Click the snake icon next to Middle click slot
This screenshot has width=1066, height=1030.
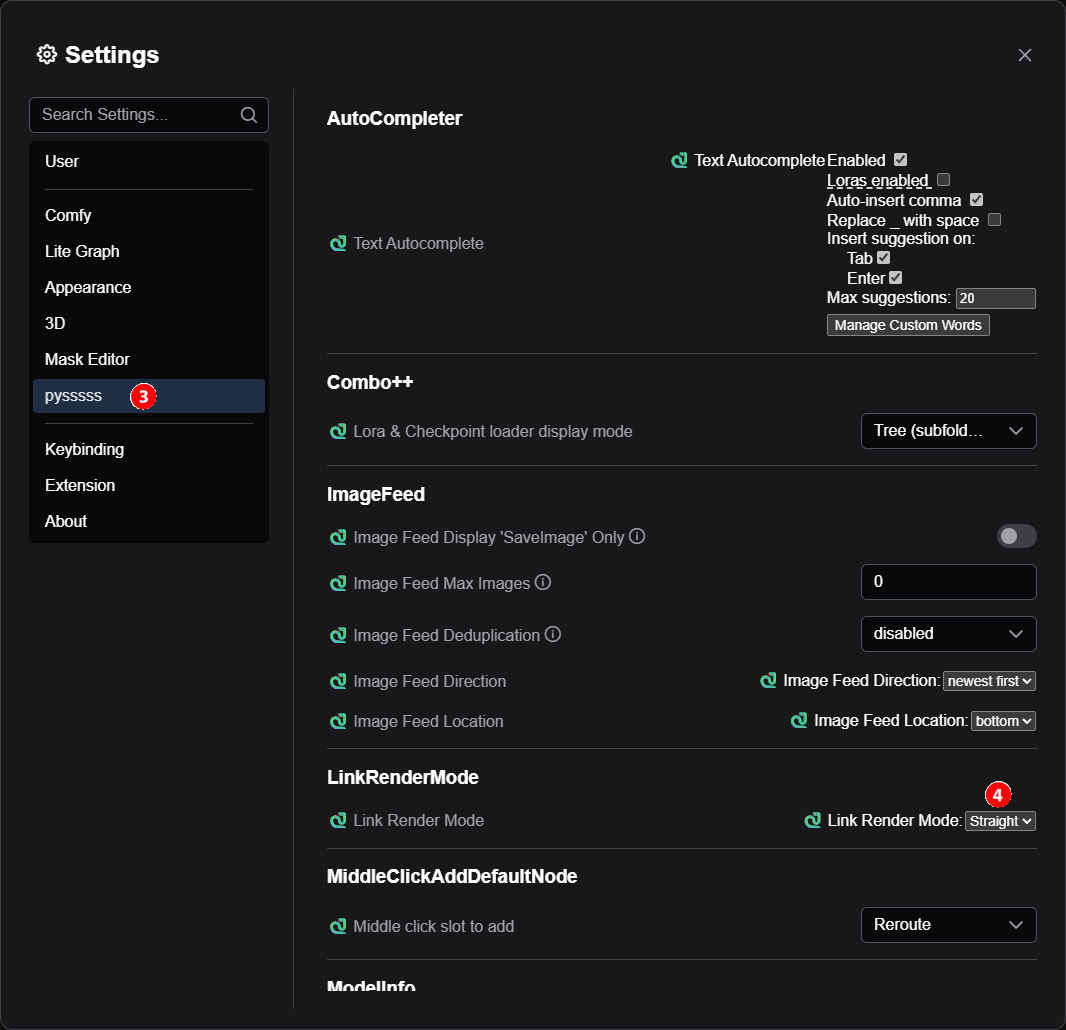[338, 927]
